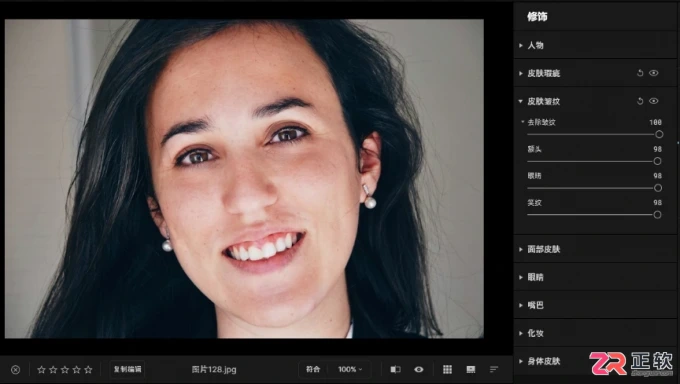Rate the photo four stars
The height and width of the screenshot is (384, 680).
77,370
